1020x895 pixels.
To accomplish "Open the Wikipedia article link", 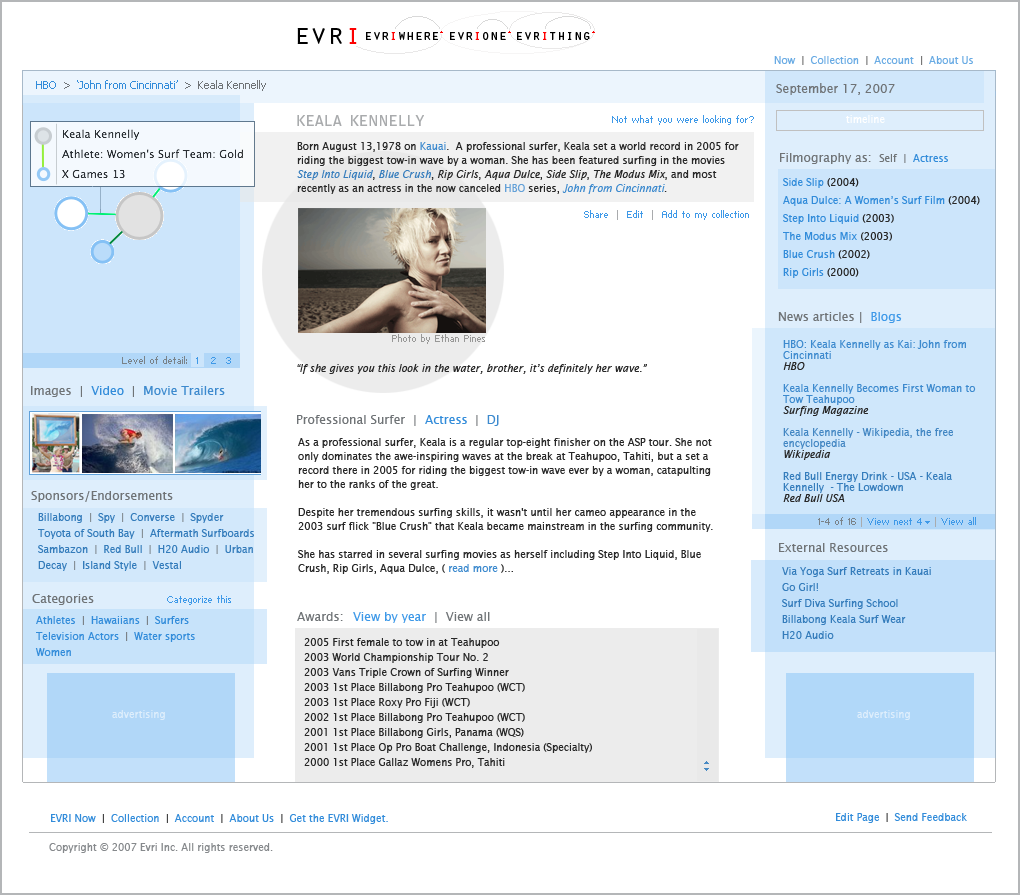I will tap(868, 438).
